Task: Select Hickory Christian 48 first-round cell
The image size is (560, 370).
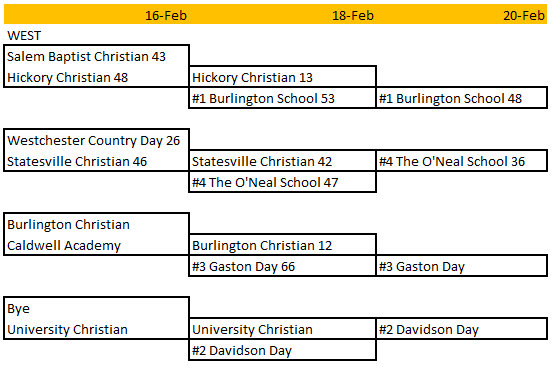Action: coord(96,77)
